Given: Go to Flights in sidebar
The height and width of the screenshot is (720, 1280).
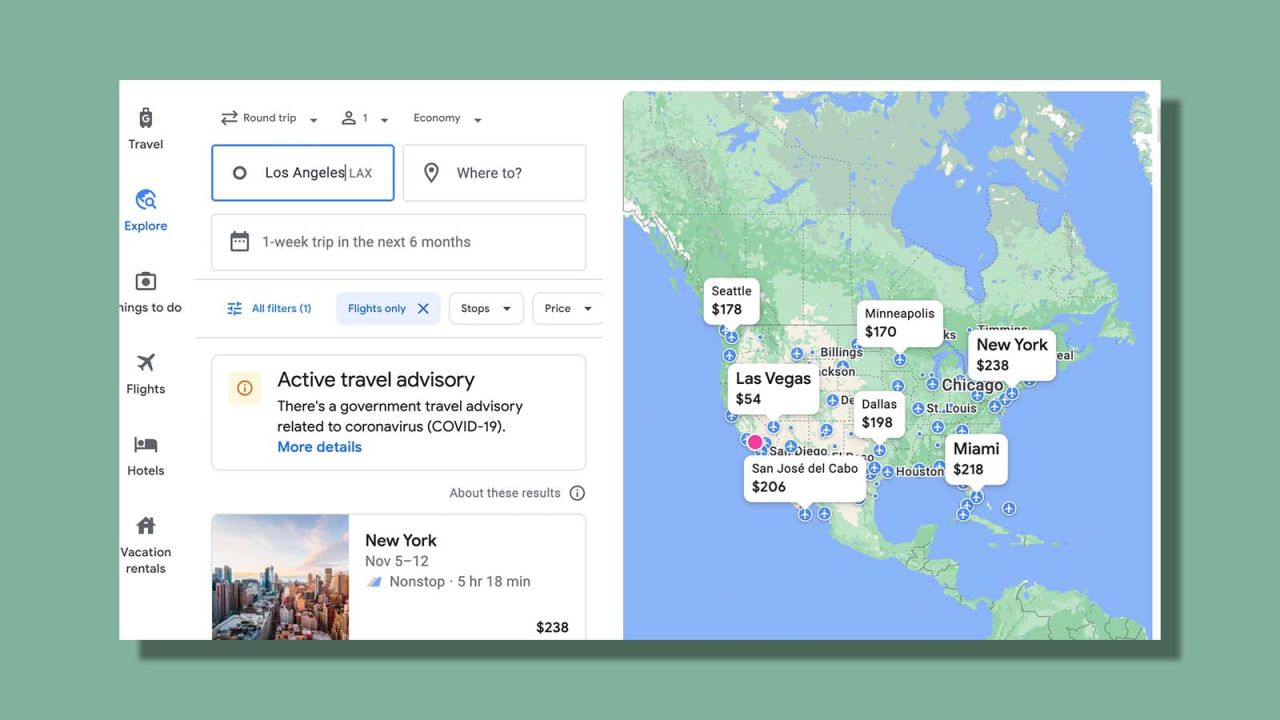Looking at the screenshot, I should point(146,373).
